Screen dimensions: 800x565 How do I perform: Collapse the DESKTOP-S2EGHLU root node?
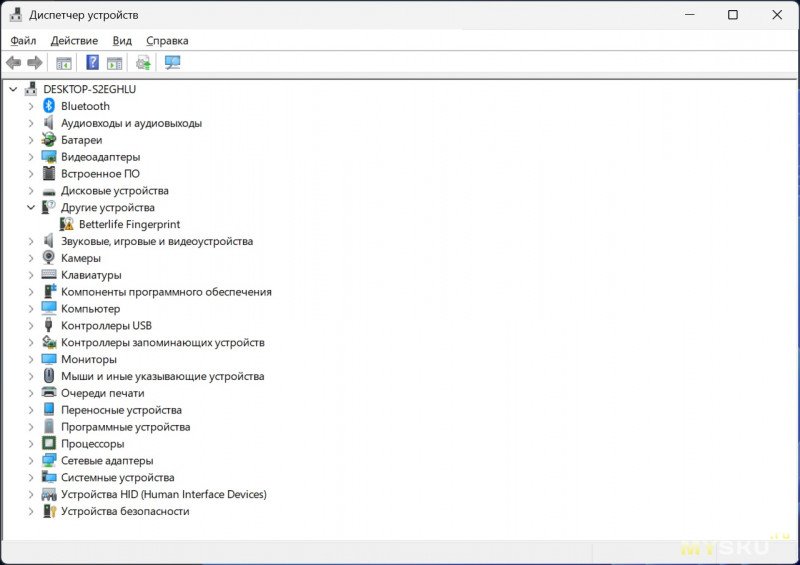click(x=13, y=89)
